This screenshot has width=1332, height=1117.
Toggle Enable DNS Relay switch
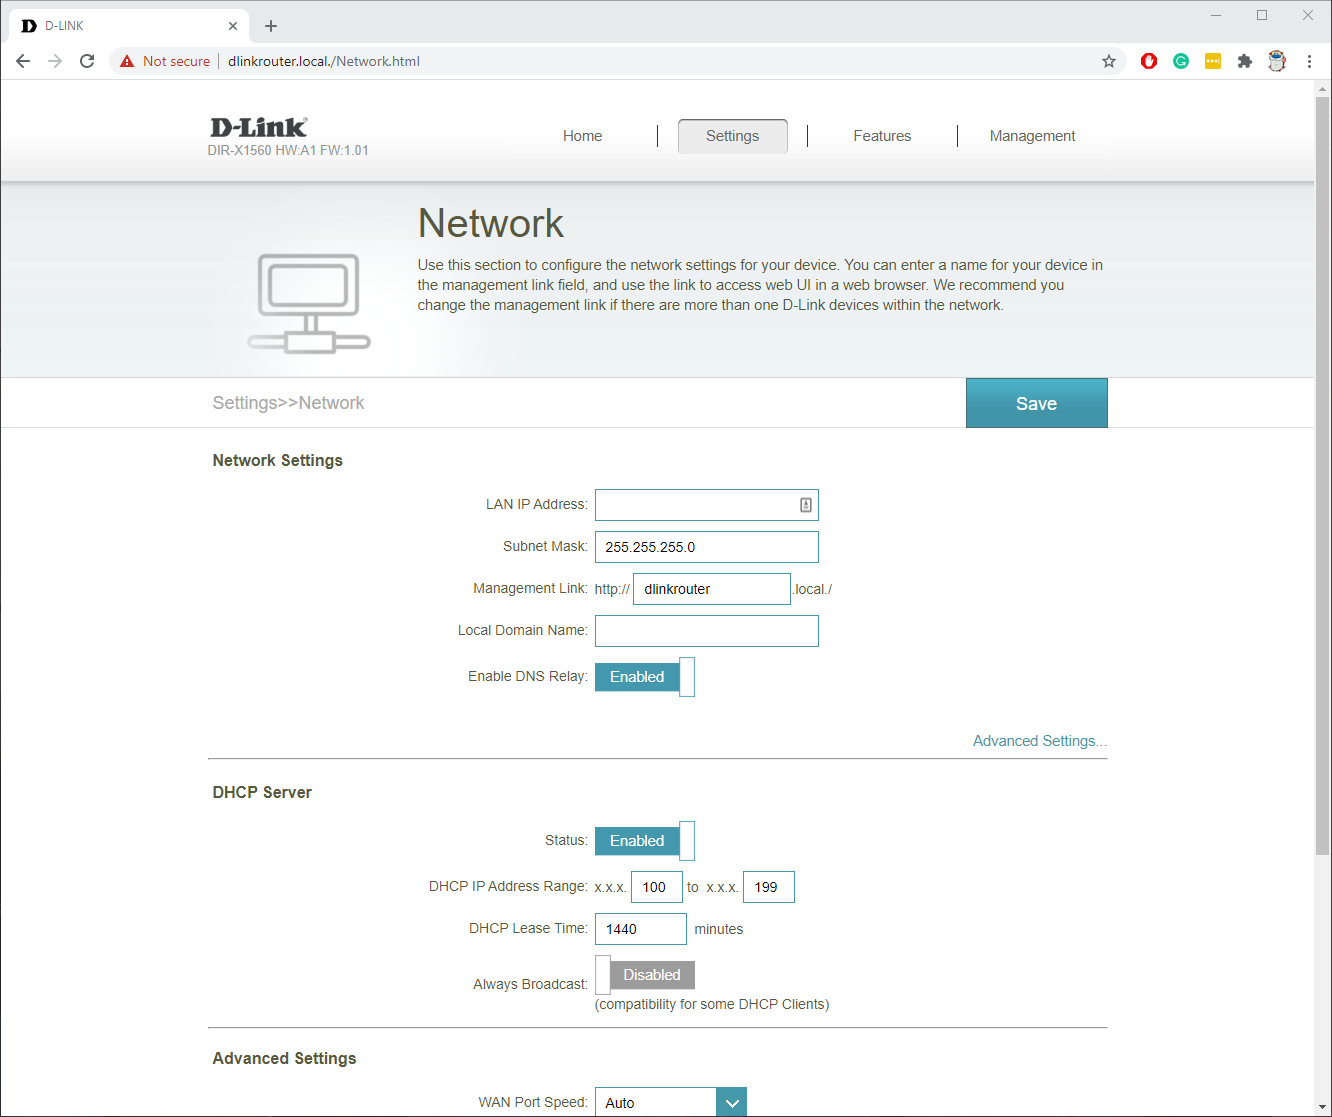tap(645, 677)
